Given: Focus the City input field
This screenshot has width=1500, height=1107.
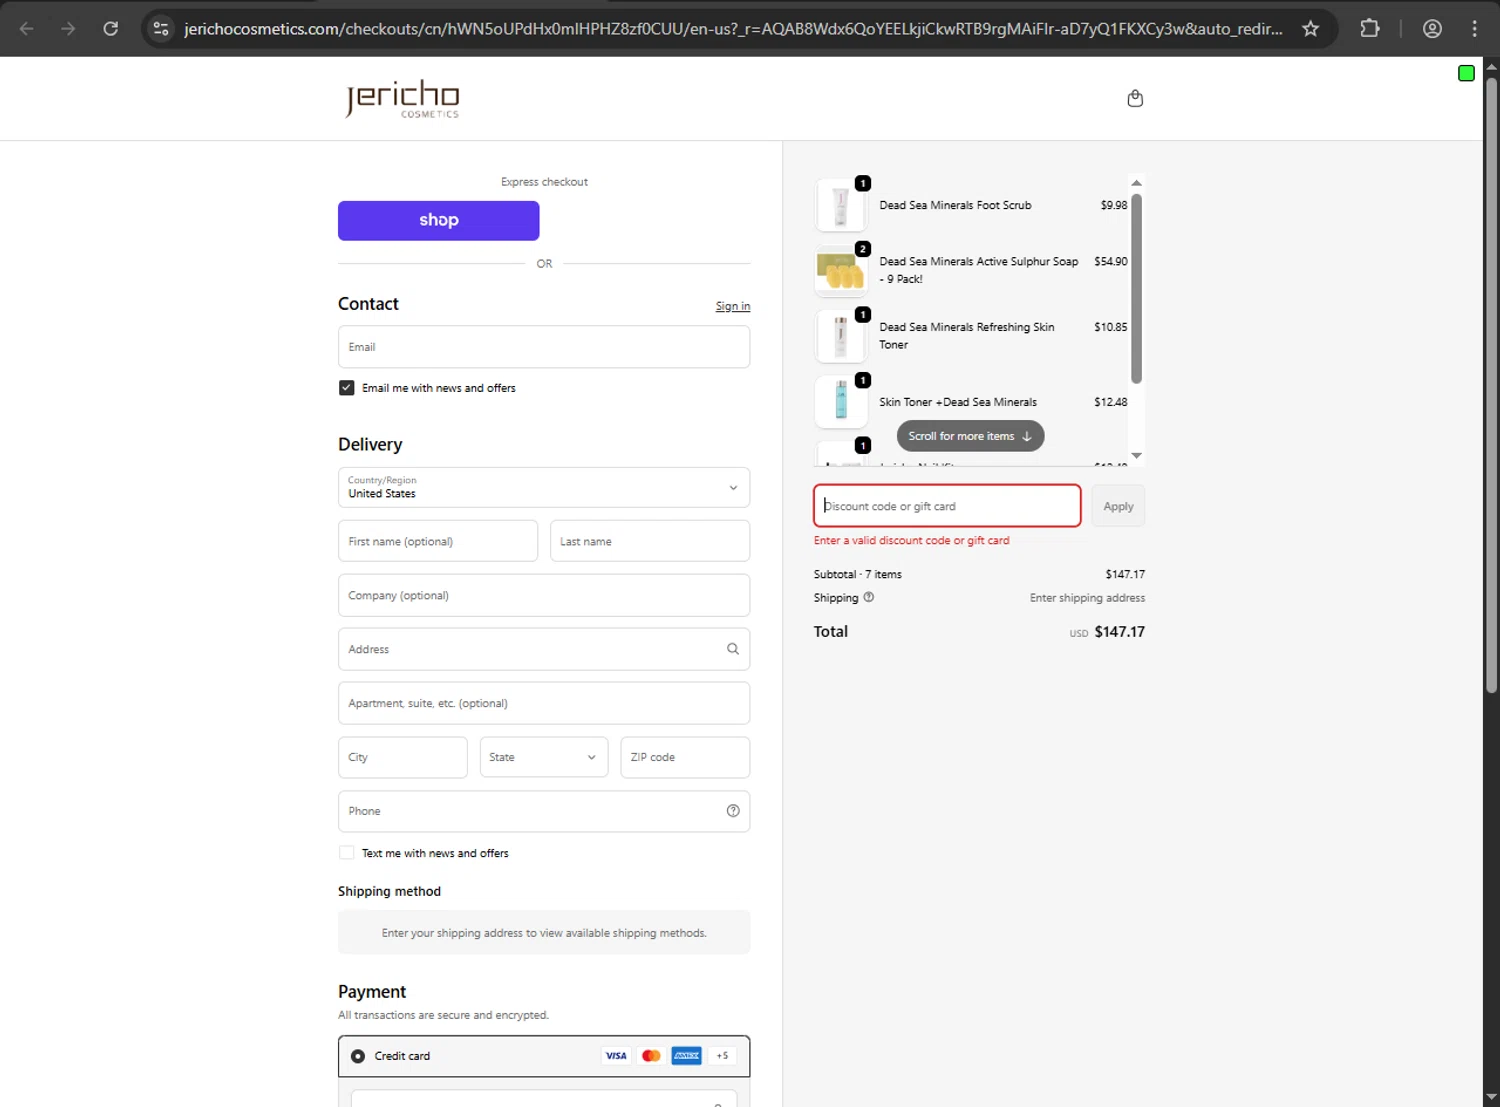Looking at the screenshot, I should (x=403, y=757).
